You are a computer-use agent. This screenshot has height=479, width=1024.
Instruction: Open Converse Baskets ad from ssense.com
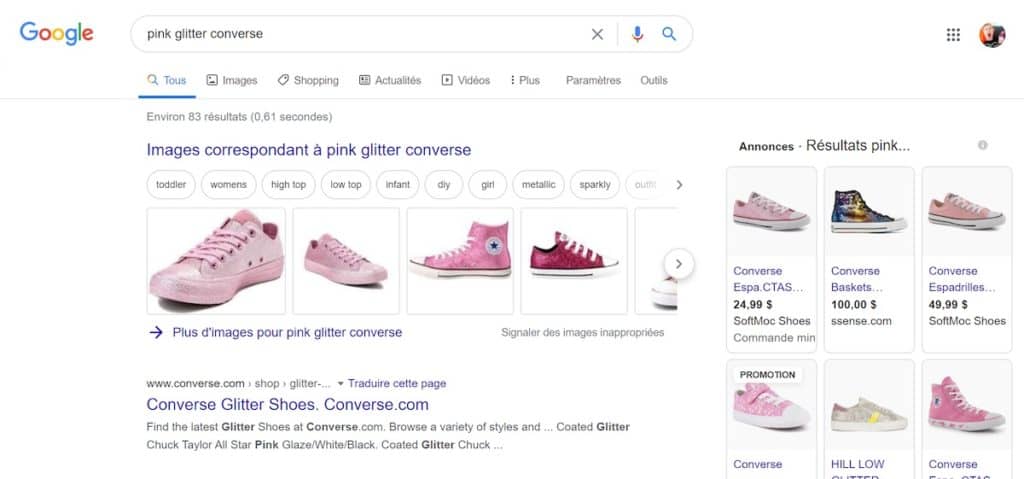869,259
